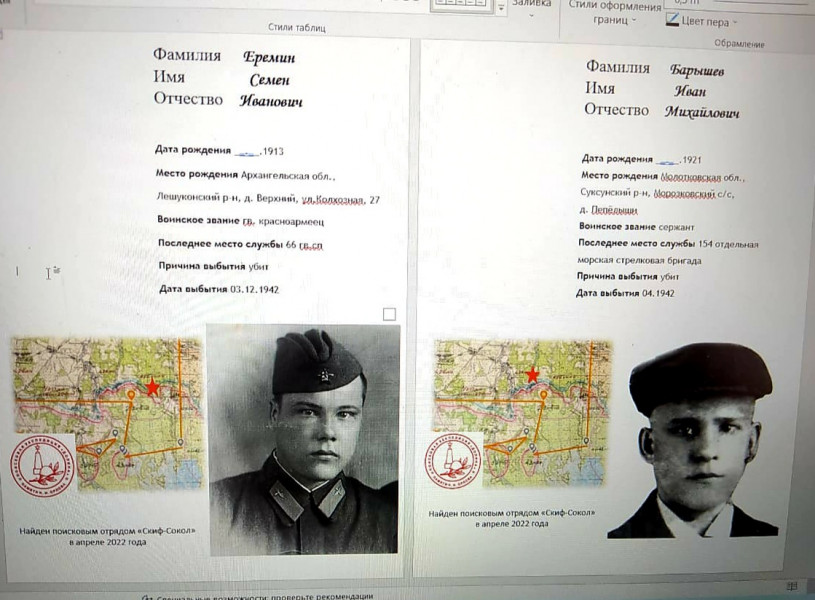
Task: Click the line морская стрелковая бригада
Action: coord(639,260)
